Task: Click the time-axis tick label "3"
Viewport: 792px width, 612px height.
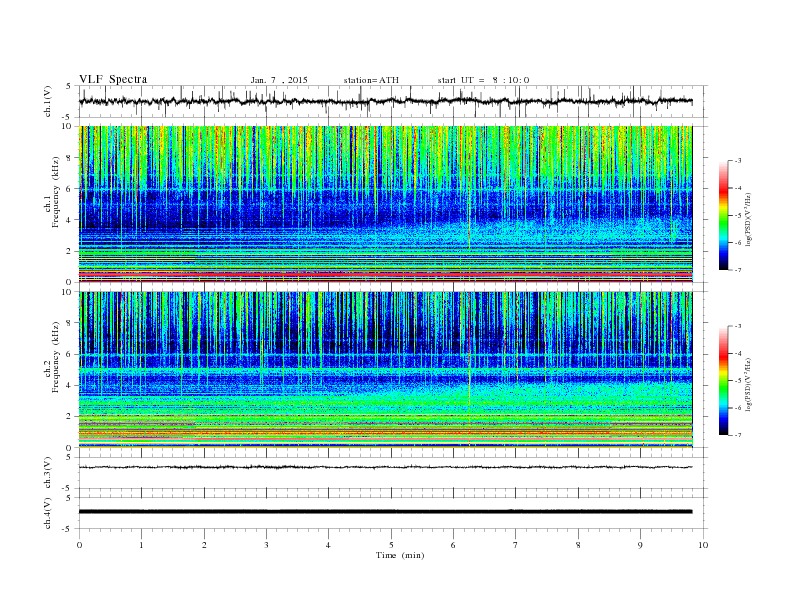Action: point(266,545)
